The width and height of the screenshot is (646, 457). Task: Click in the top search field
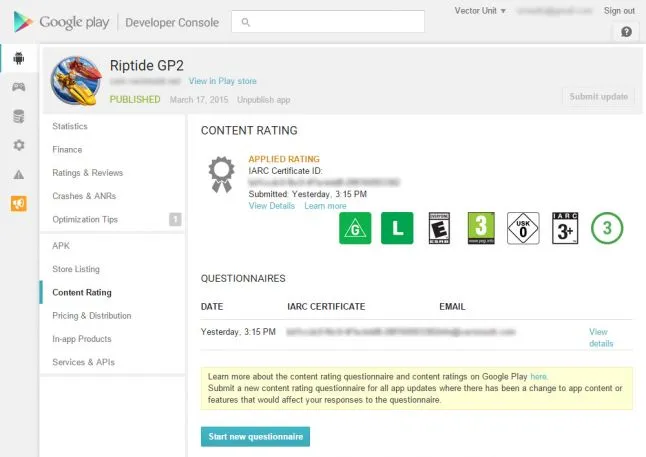(x=328, y=22)
